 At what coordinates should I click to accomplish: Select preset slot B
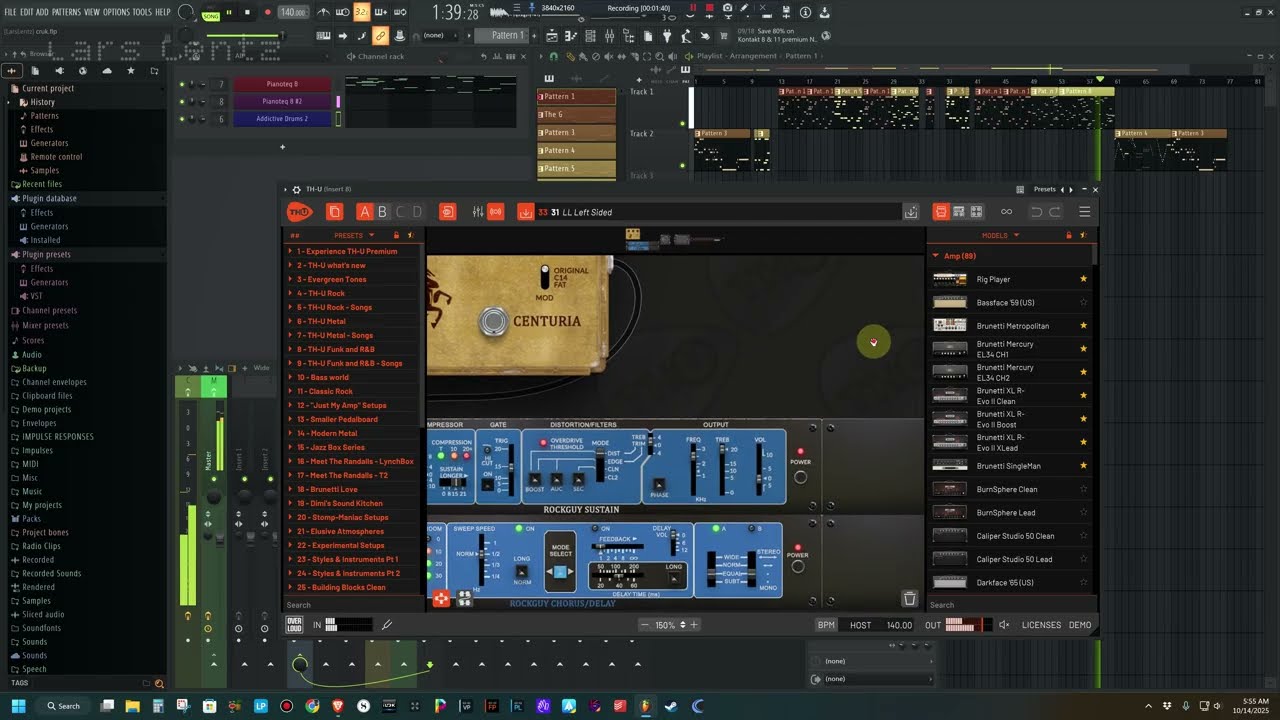(382, 212)
